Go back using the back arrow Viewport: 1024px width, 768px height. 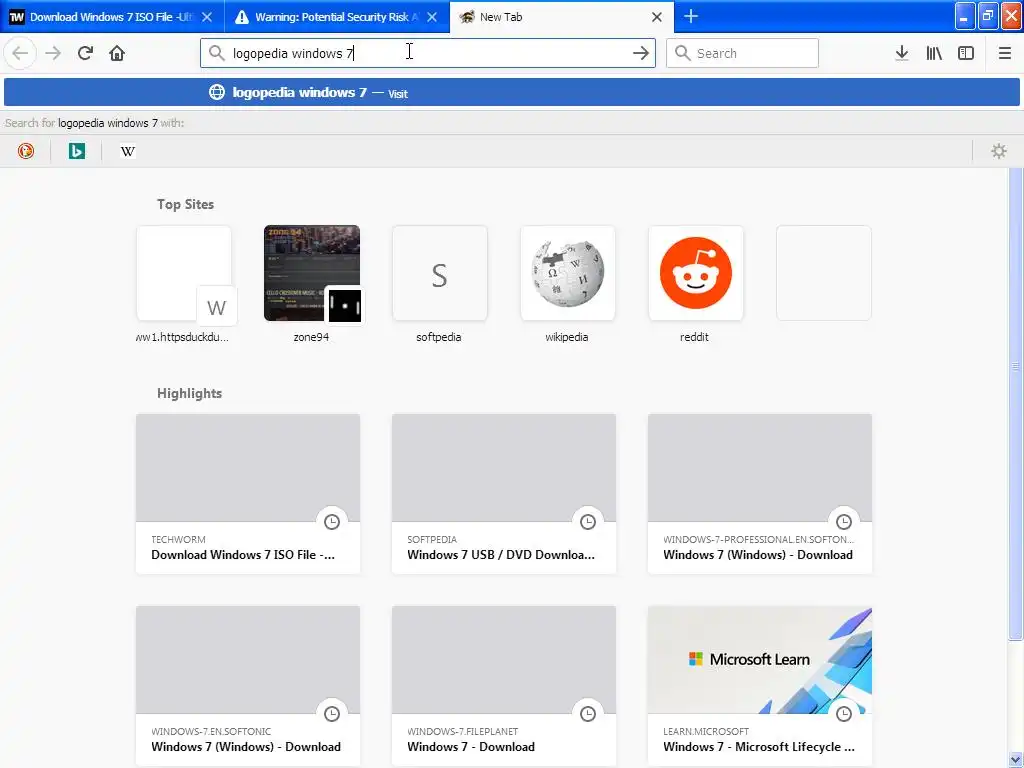click(x=20, y=53)
